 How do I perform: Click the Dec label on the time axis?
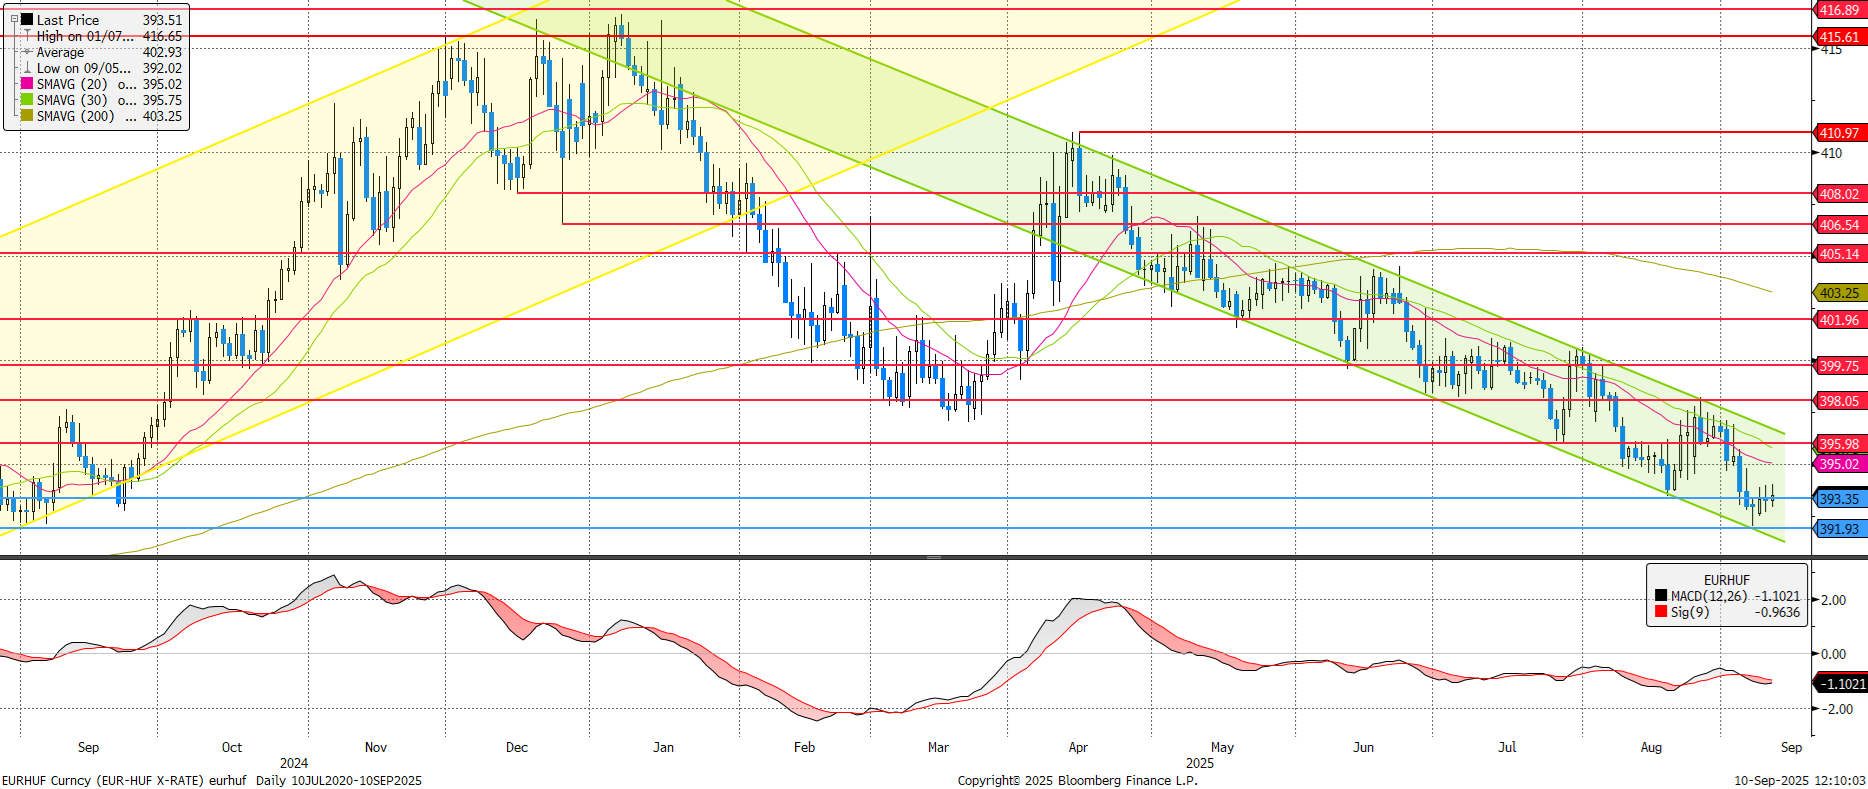(x=517, y=747)
